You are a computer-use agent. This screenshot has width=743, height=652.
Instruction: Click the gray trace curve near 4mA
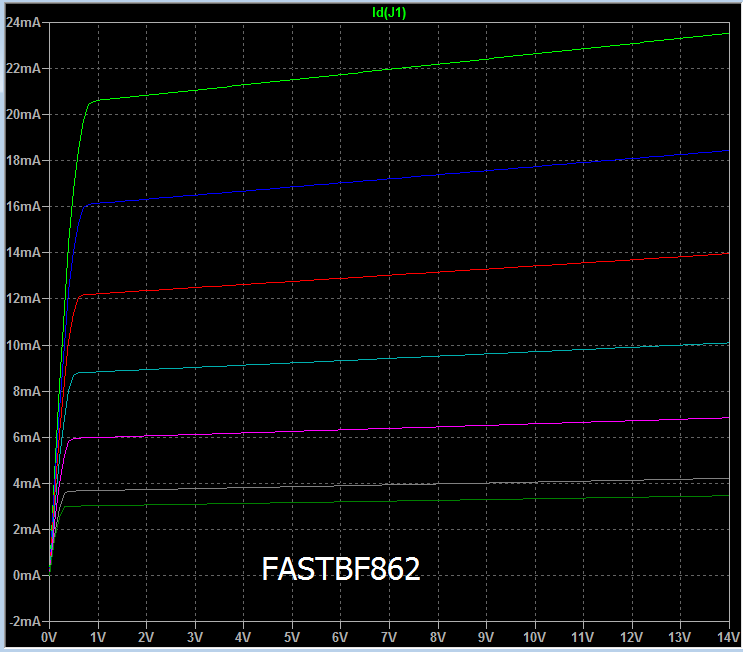tap(389, 485)
